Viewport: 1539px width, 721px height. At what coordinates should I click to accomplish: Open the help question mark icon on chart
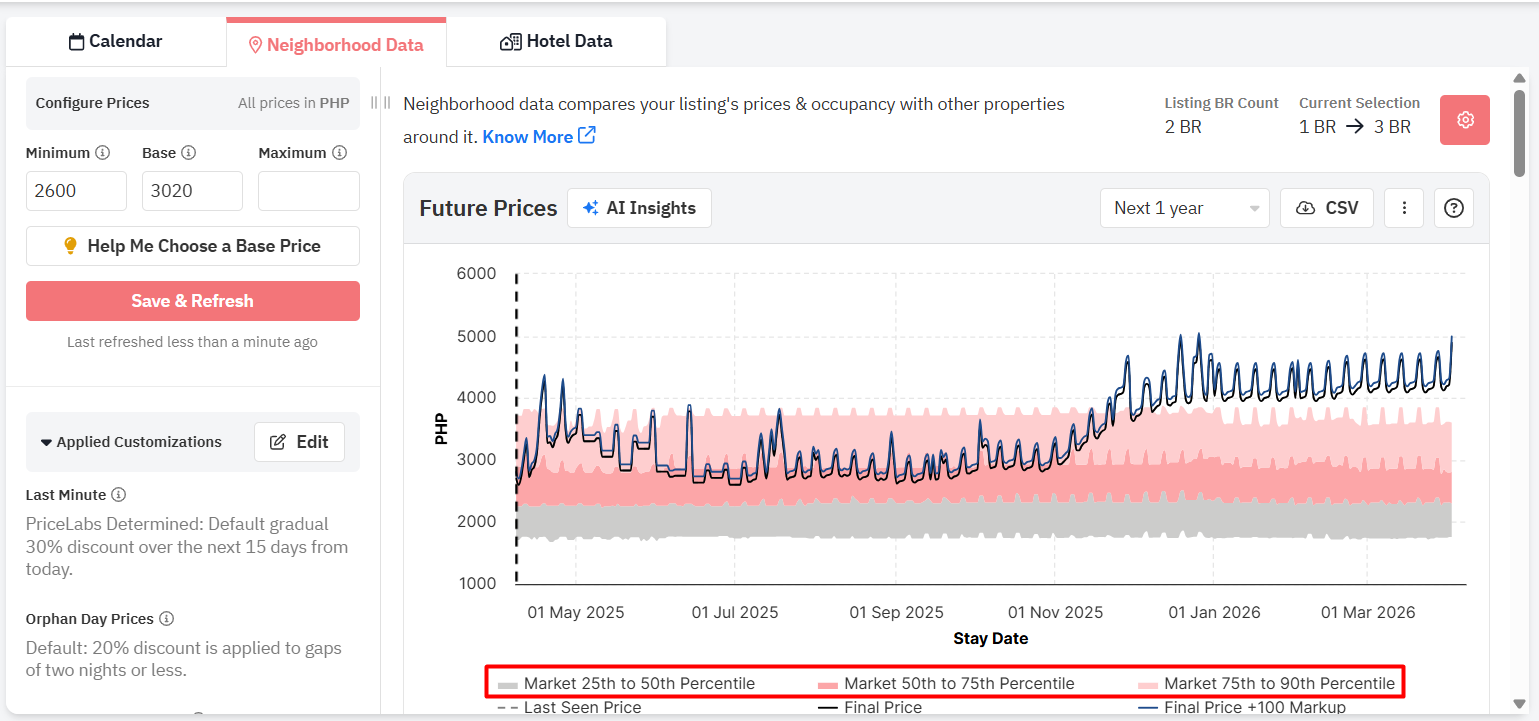point(1454,208)
